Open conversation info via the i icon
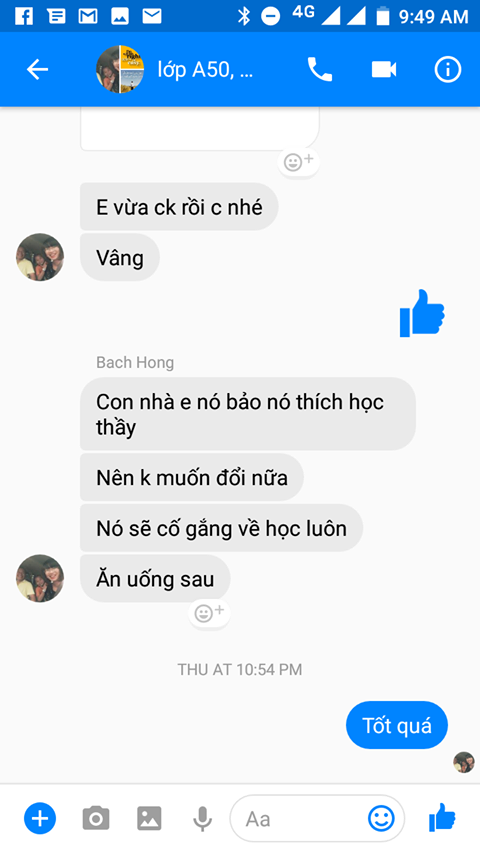 (448, 70)
